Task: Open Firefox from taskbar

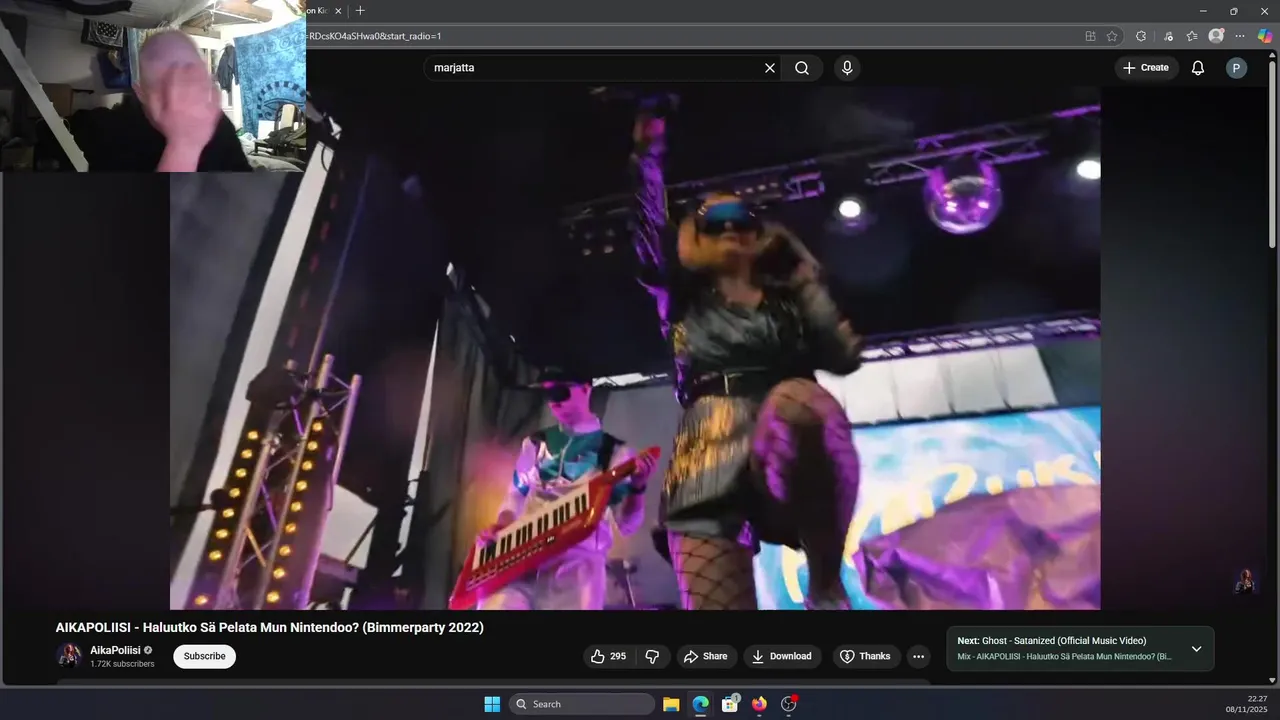Action: tap(759, 704)
